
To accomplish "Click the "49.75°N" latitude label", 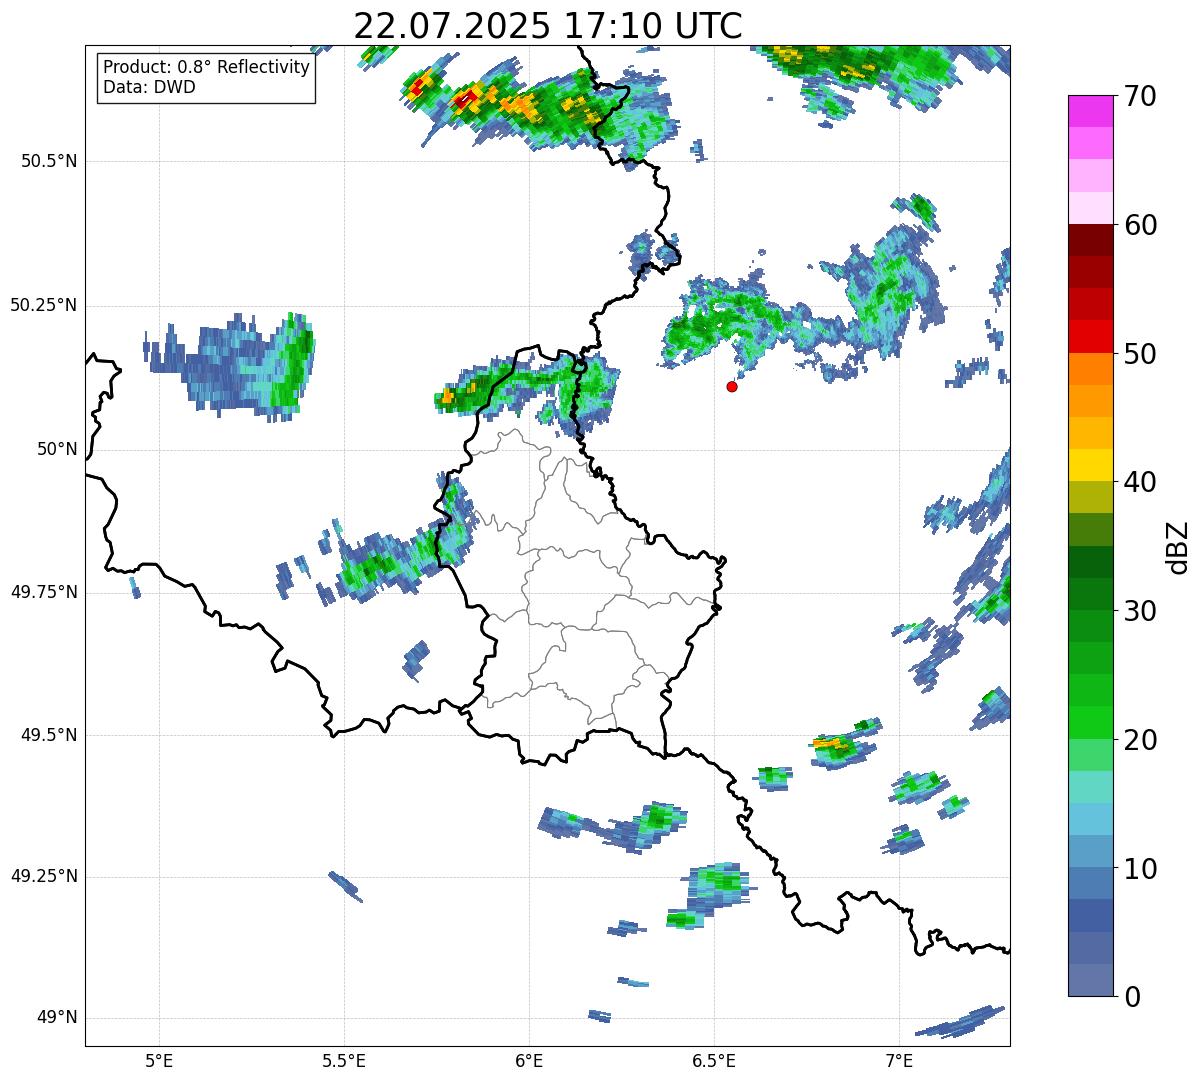I will click(44, 592).
